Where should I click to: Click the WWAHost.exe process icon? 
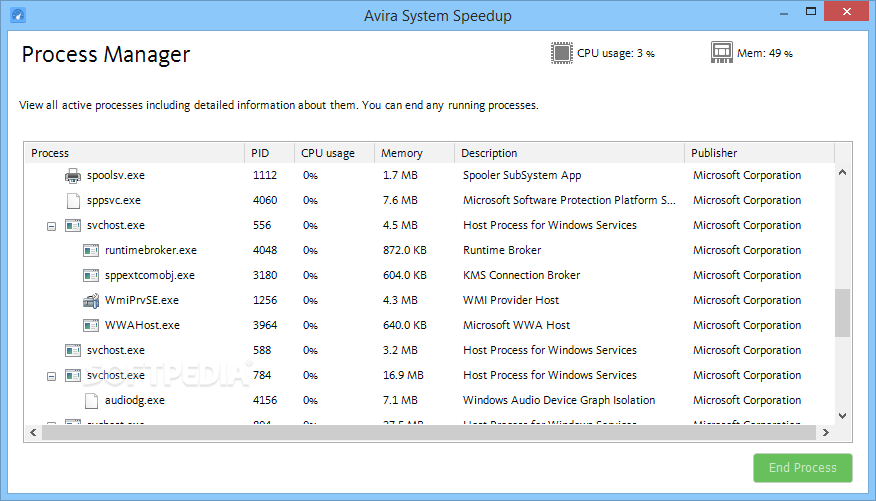pyautogui.click(x=91, y=326)
